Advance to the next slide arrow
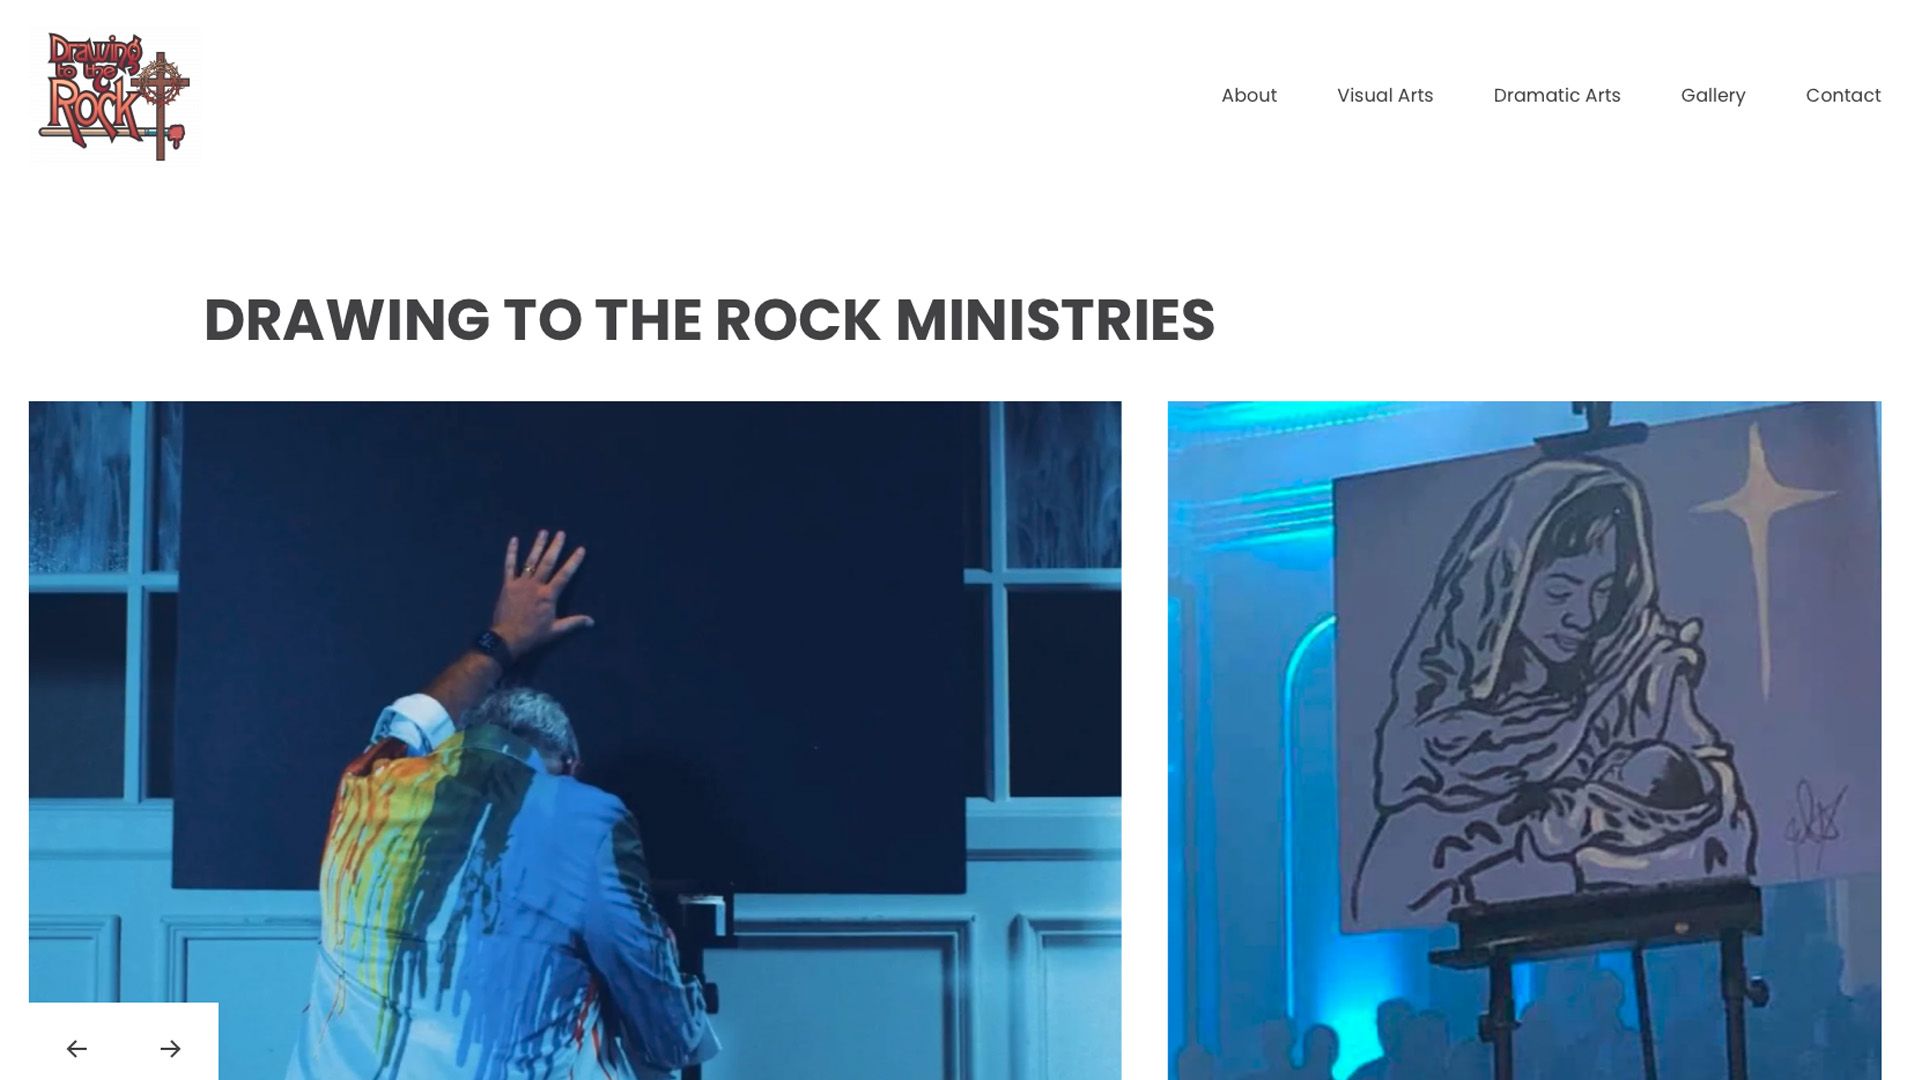This screenshot has height=1080, width=1920. 170,1048
